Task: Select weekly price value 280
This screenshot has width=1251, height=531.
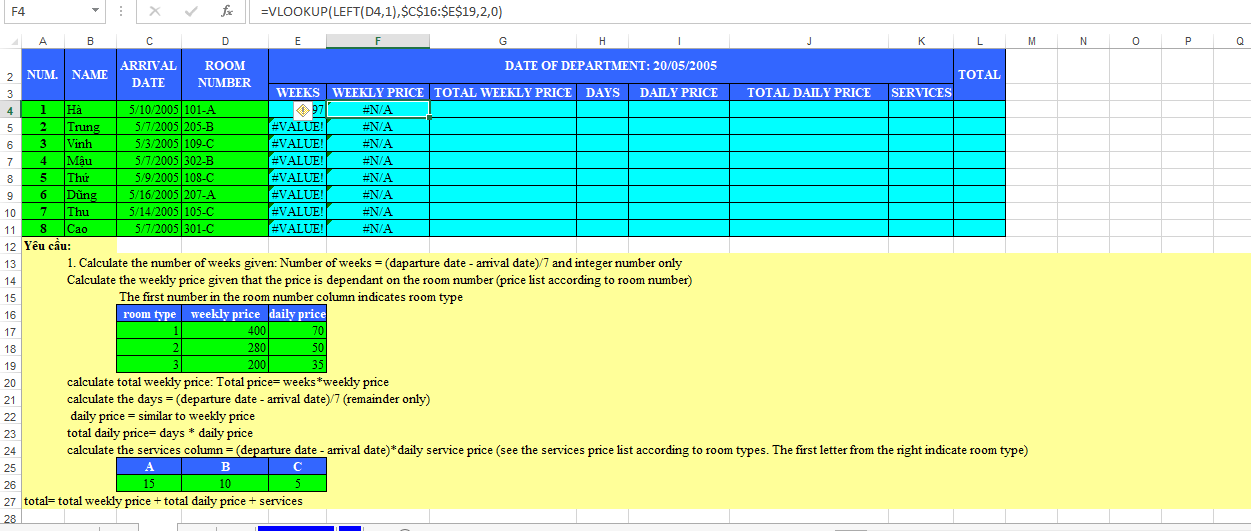Action: click(x=225, y=348)
